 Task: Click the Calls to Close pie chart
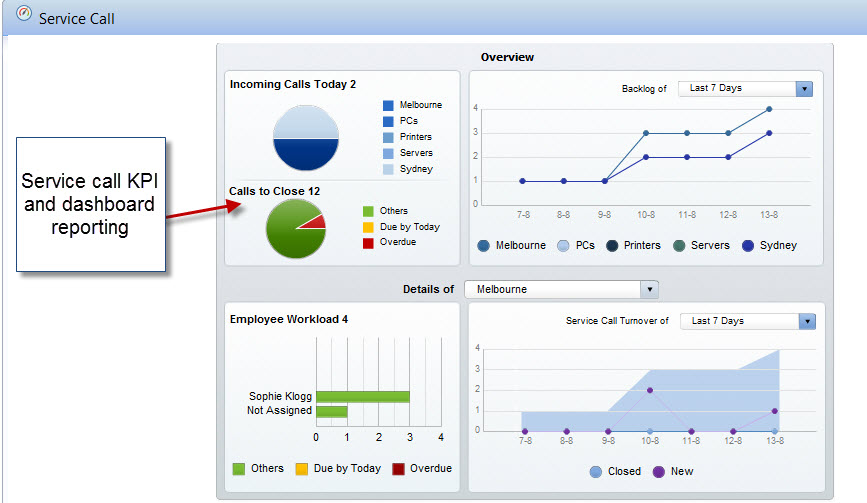pyautogui.click(x=295, y=227)
